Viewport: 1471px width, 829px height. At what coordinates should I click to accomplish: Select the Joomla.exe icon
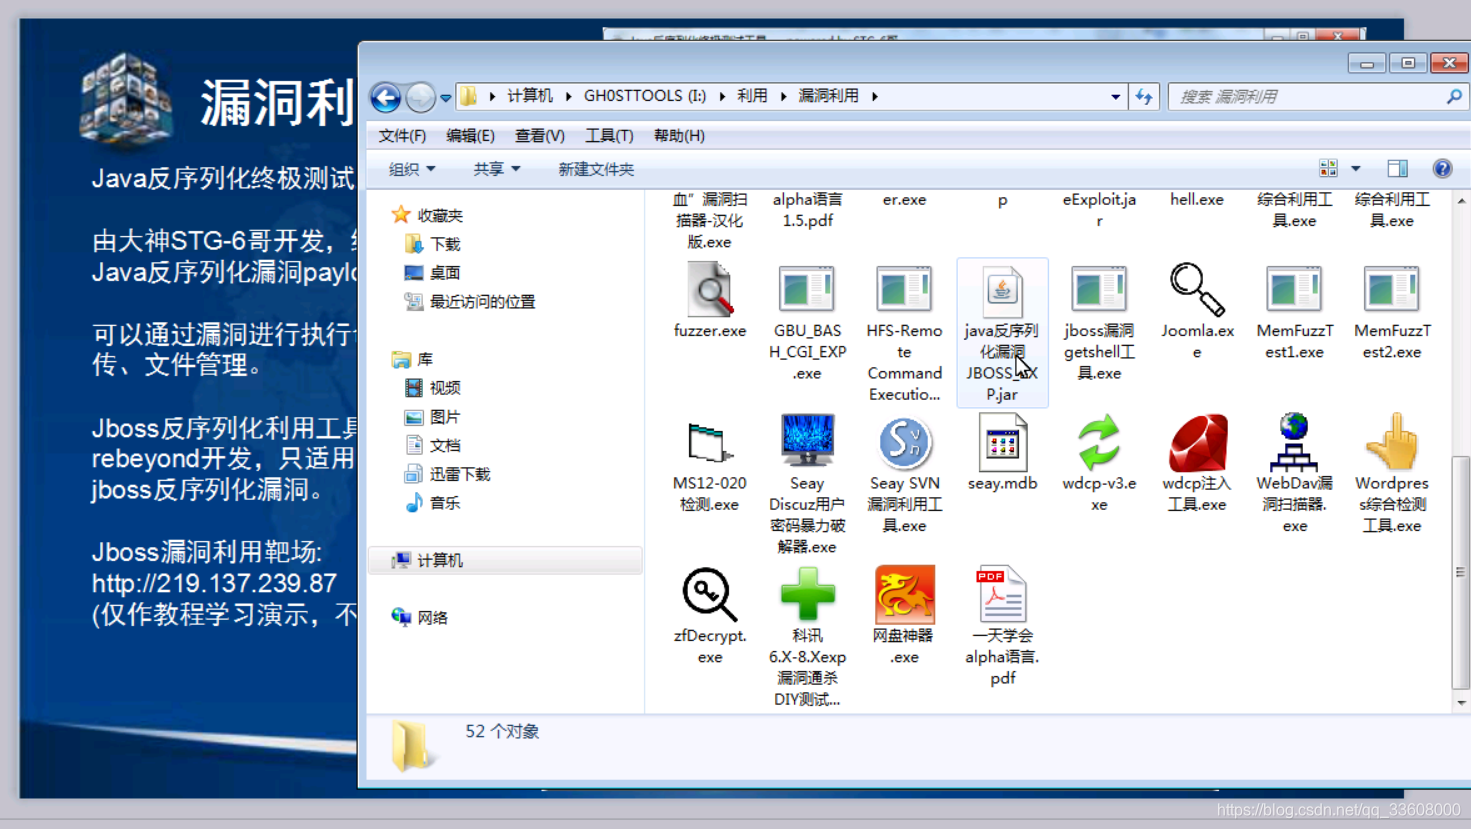(1196, 293)
